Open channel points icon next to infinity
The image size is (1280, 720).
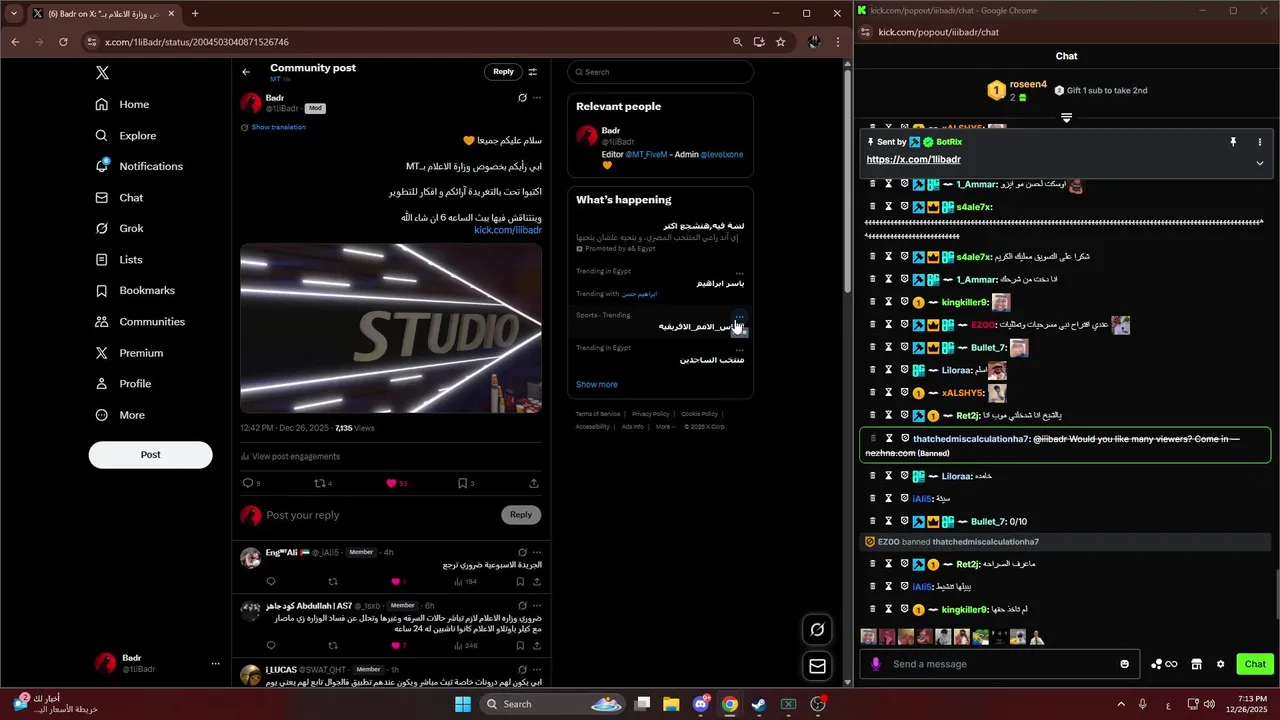point(1157,664)
